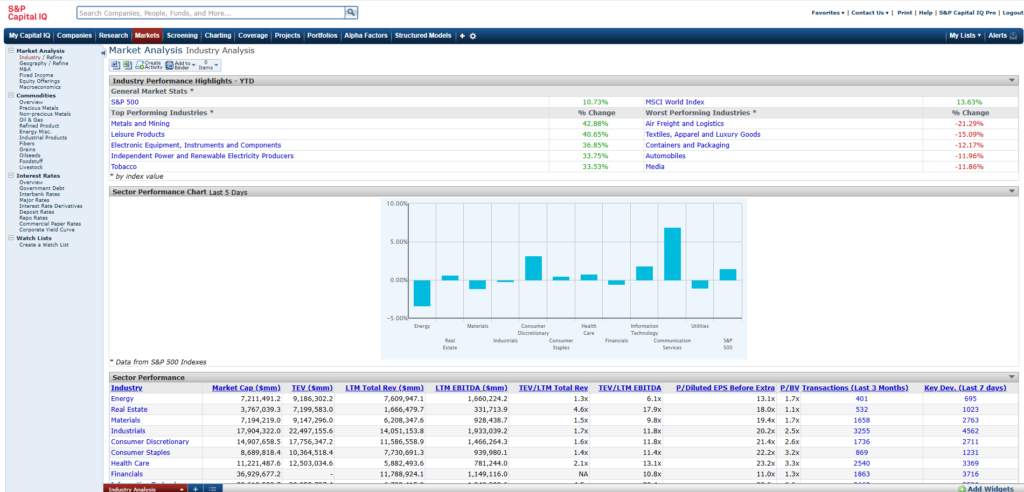The width and height of the screenshot is (1024, 492).
Task: Open the Metals and Mining industry link
Action: tap(140, 123)
